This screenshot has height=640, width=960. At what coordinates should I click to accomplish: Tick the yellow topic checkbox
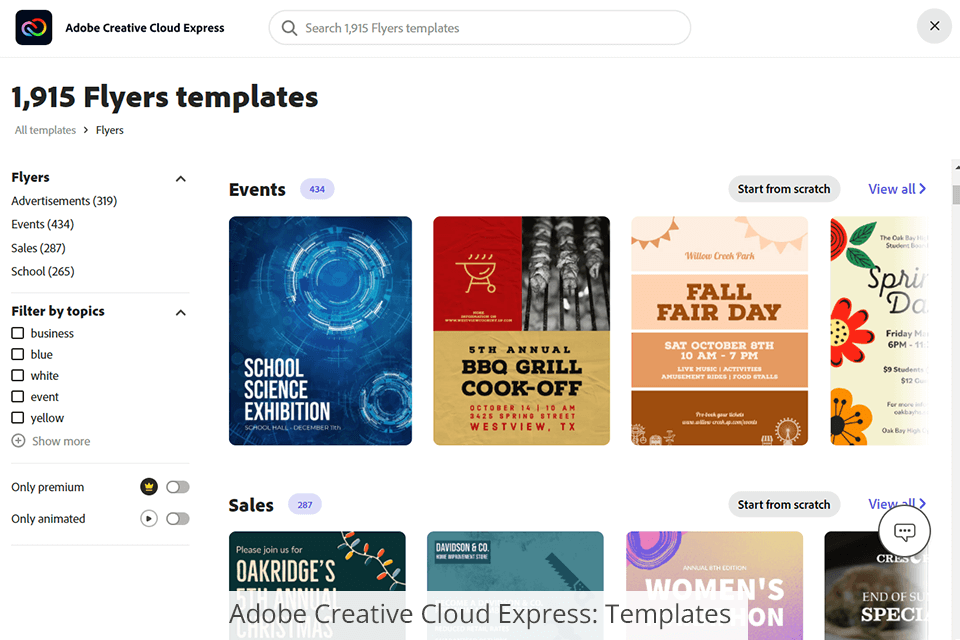[x=18, y=418]
